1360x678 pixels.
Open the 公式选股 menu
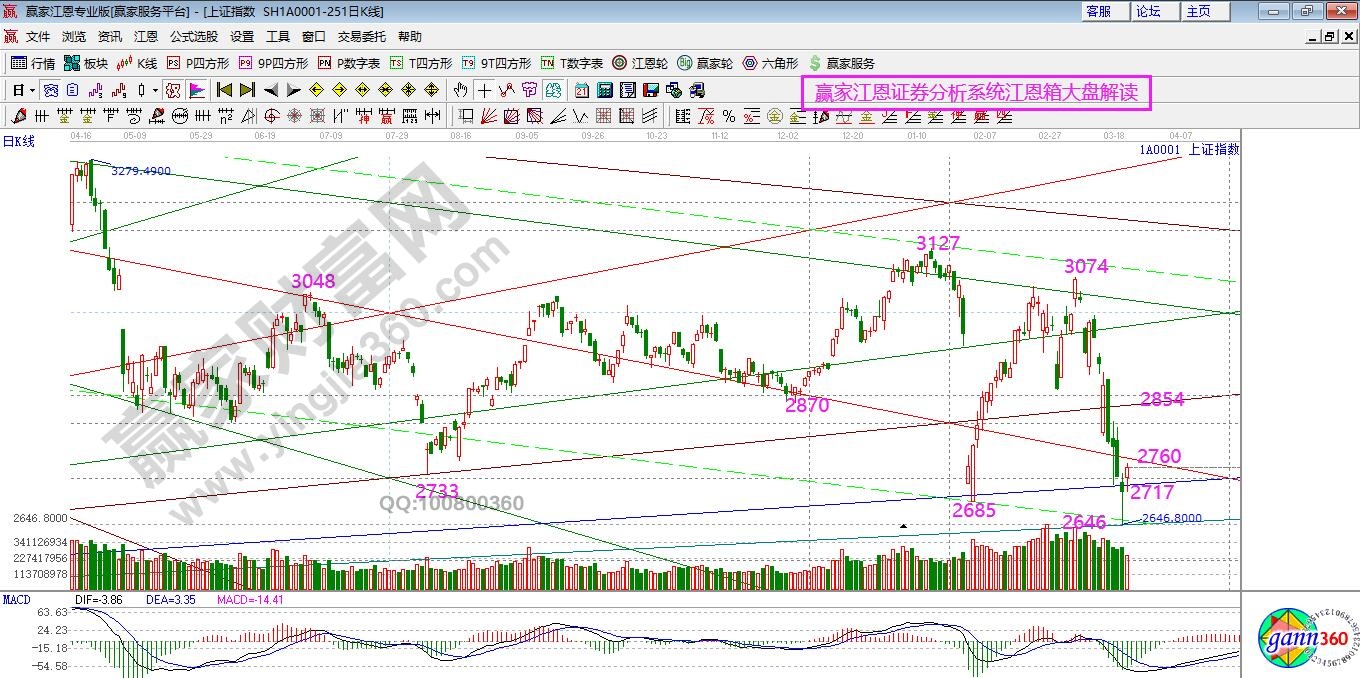(193, 36)
